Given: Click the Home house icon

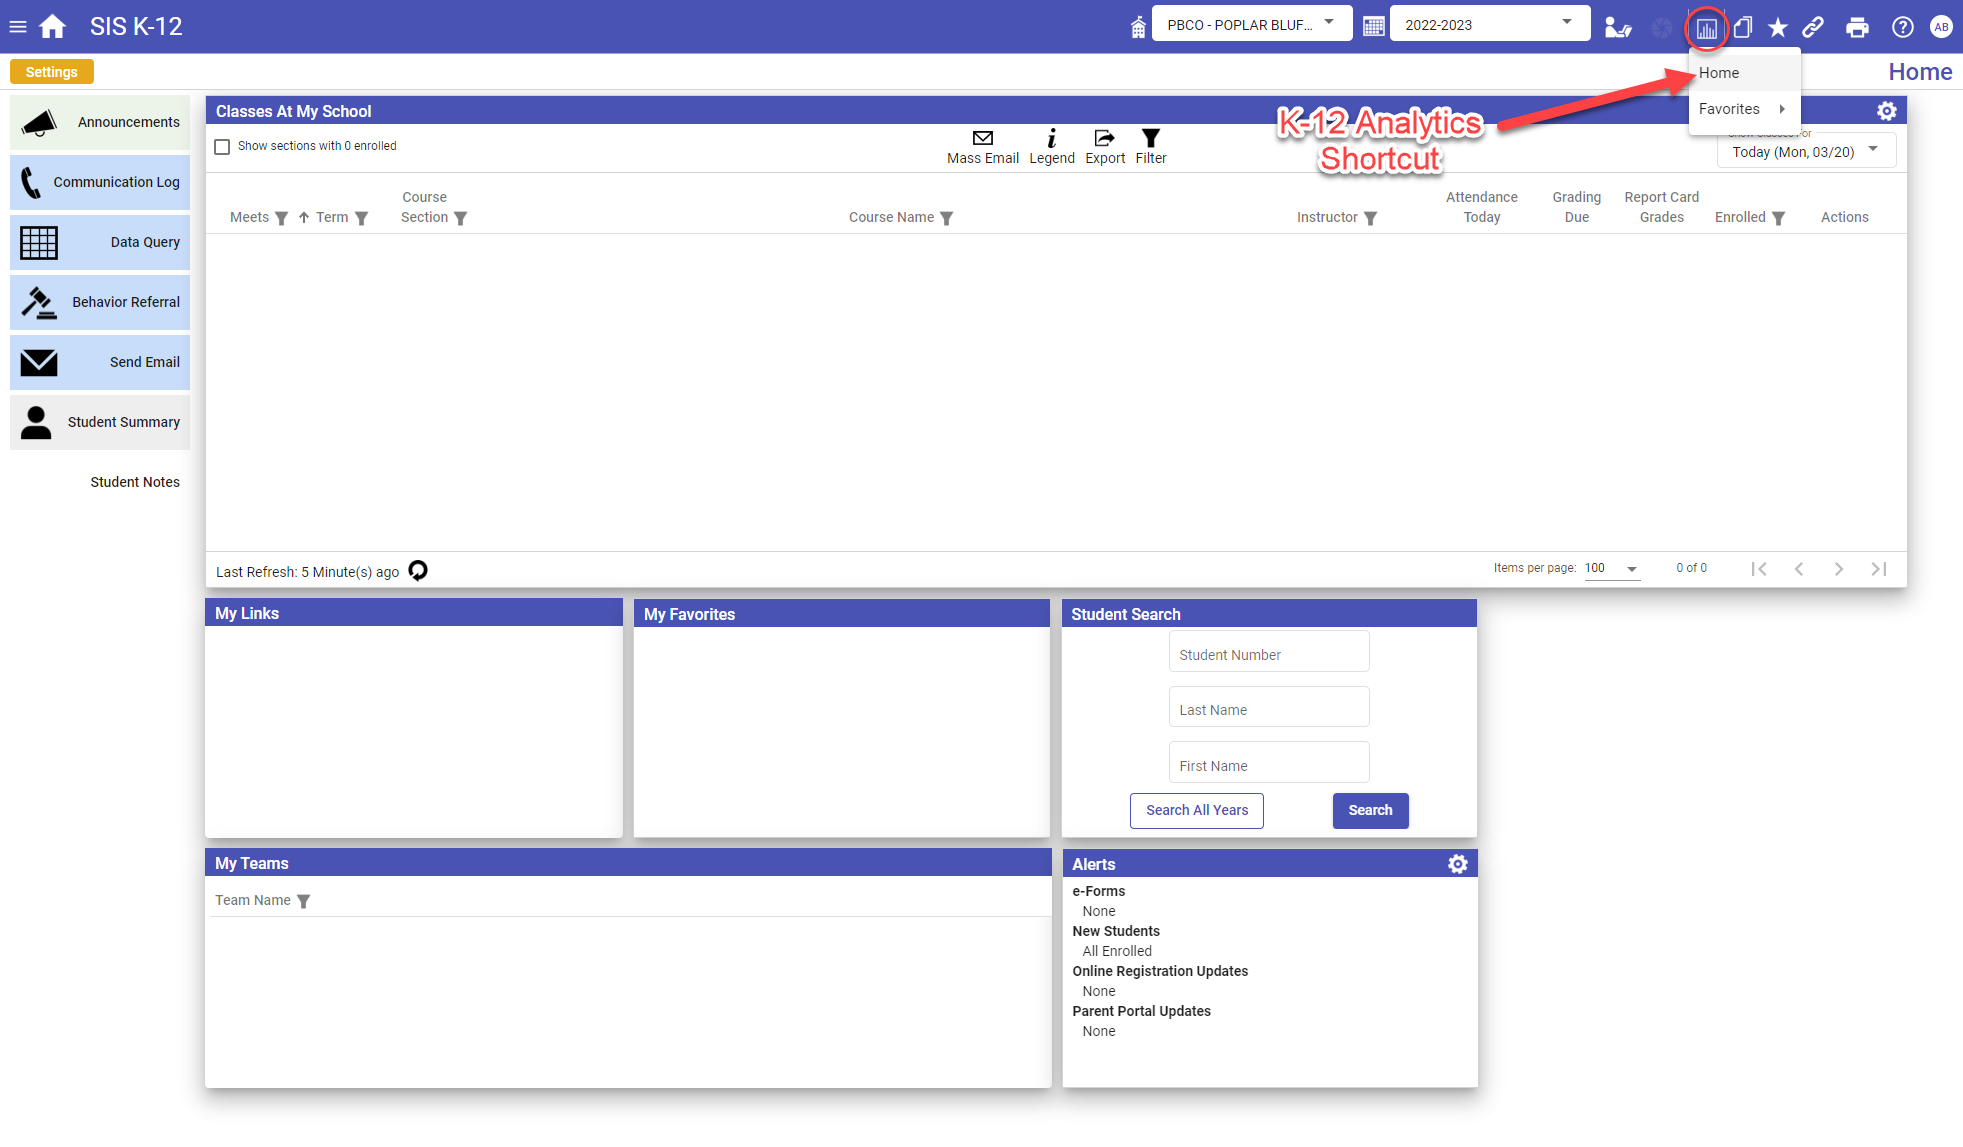Looking at the screenshot, I should coord(53,27).
